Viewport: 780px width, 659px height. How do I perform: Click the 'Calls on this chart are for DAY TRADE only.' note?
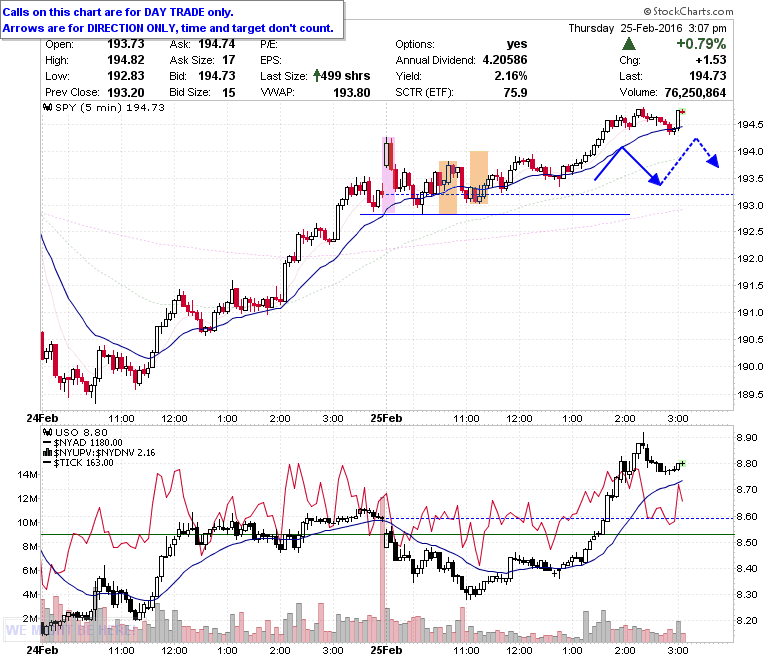point(118,12)
